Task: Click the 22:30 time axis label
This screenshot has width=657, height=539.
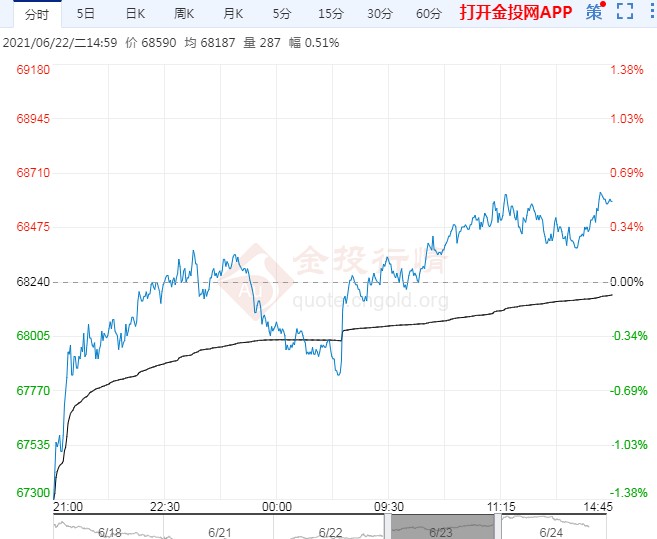Action: (x=165, y=507)
